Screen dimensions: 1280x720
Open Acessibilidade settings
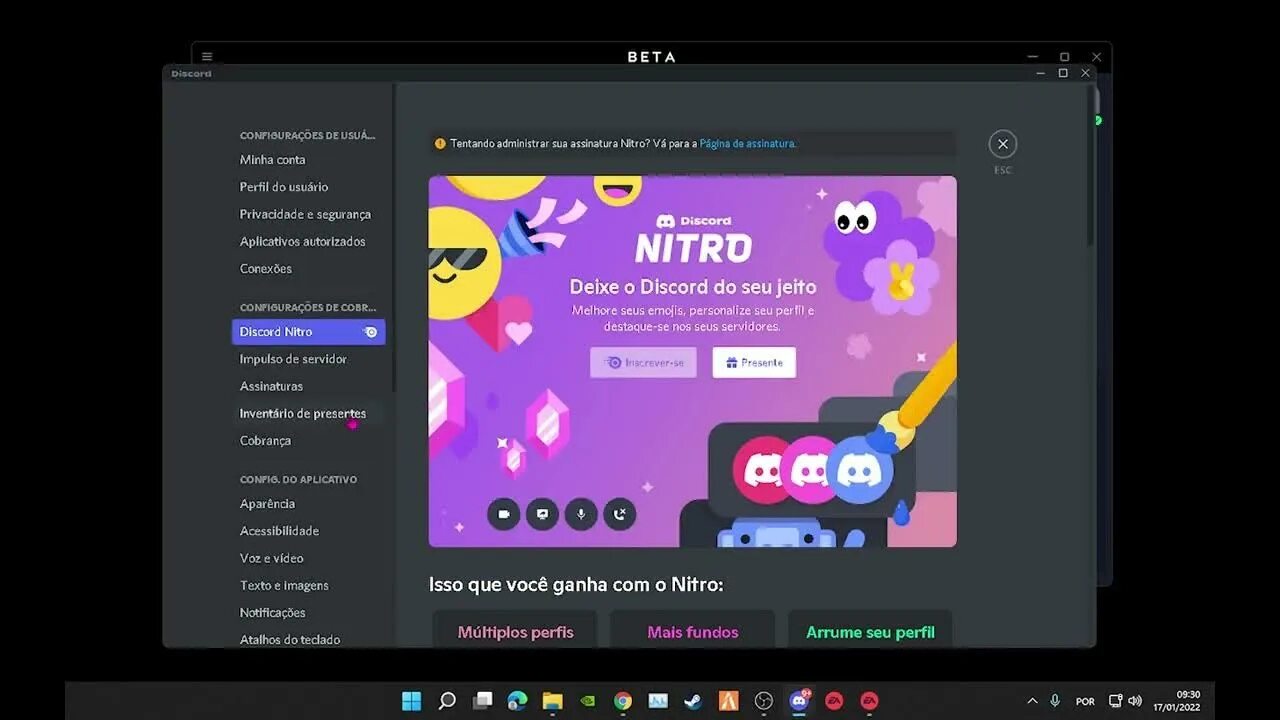click(x=308, y=531)
